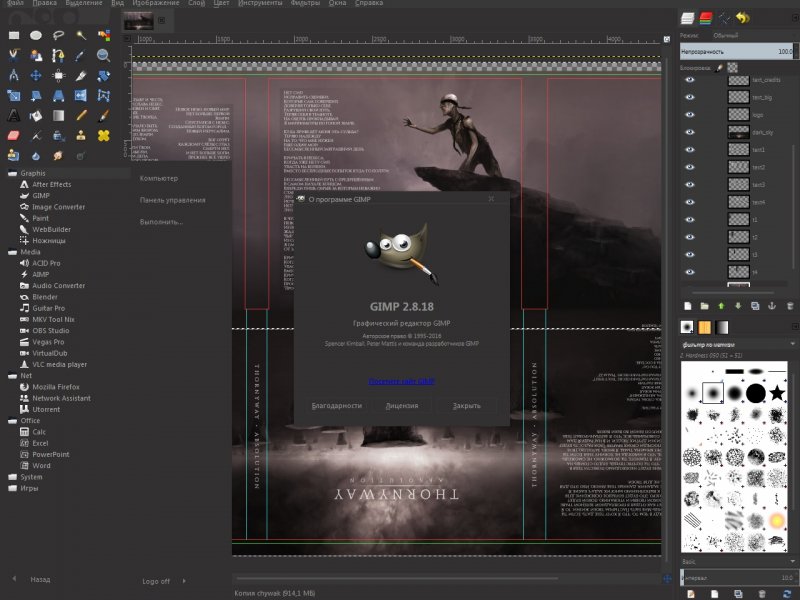Switch to the Channels tab
The image size is (800, 600).
[x=706, y=18]
